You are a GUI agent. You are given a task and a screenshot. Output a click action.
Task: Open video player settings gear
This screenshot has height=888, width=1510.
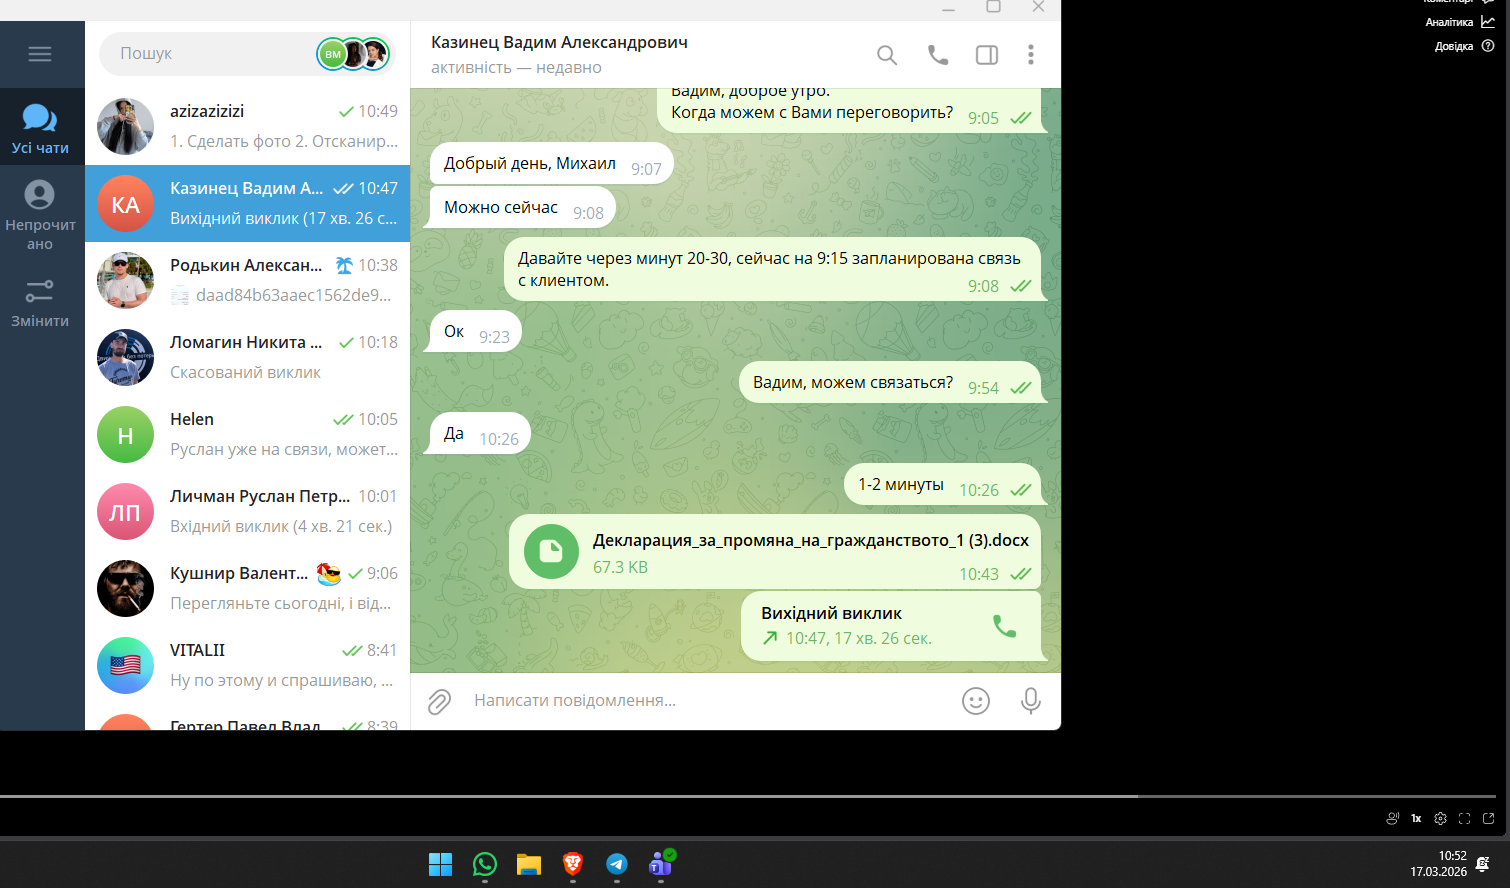click(1440, 818)
